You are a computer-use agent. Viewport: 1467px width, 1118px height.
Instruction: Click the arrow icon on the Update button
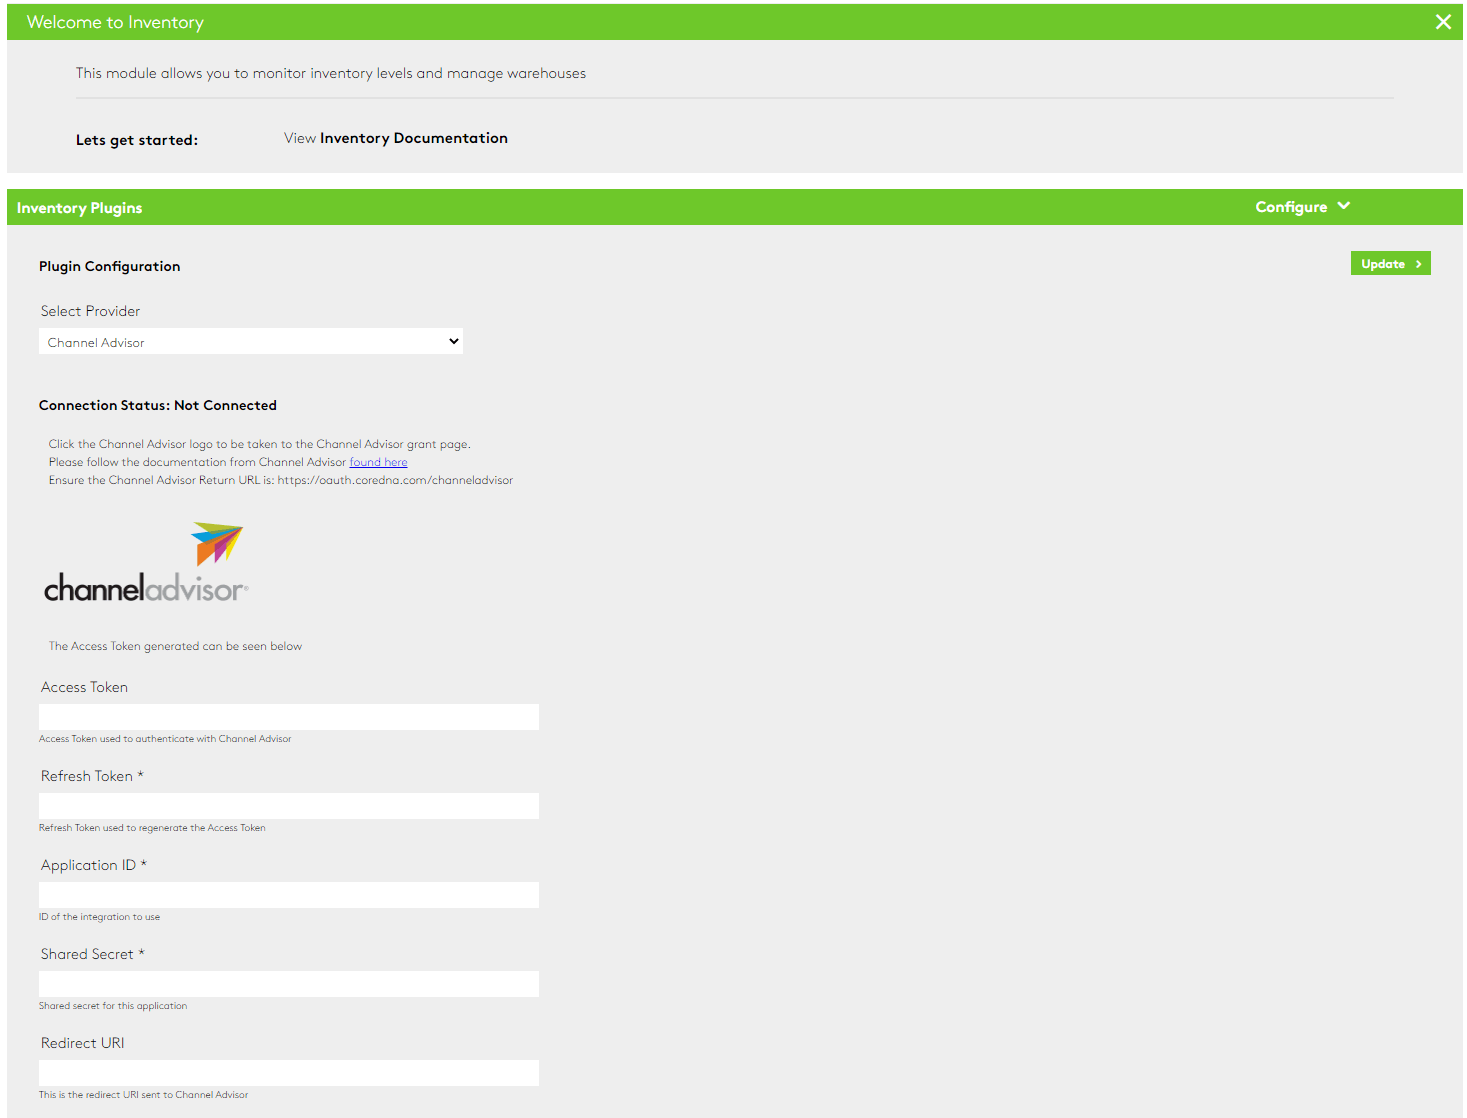[x=1419, y=263]
